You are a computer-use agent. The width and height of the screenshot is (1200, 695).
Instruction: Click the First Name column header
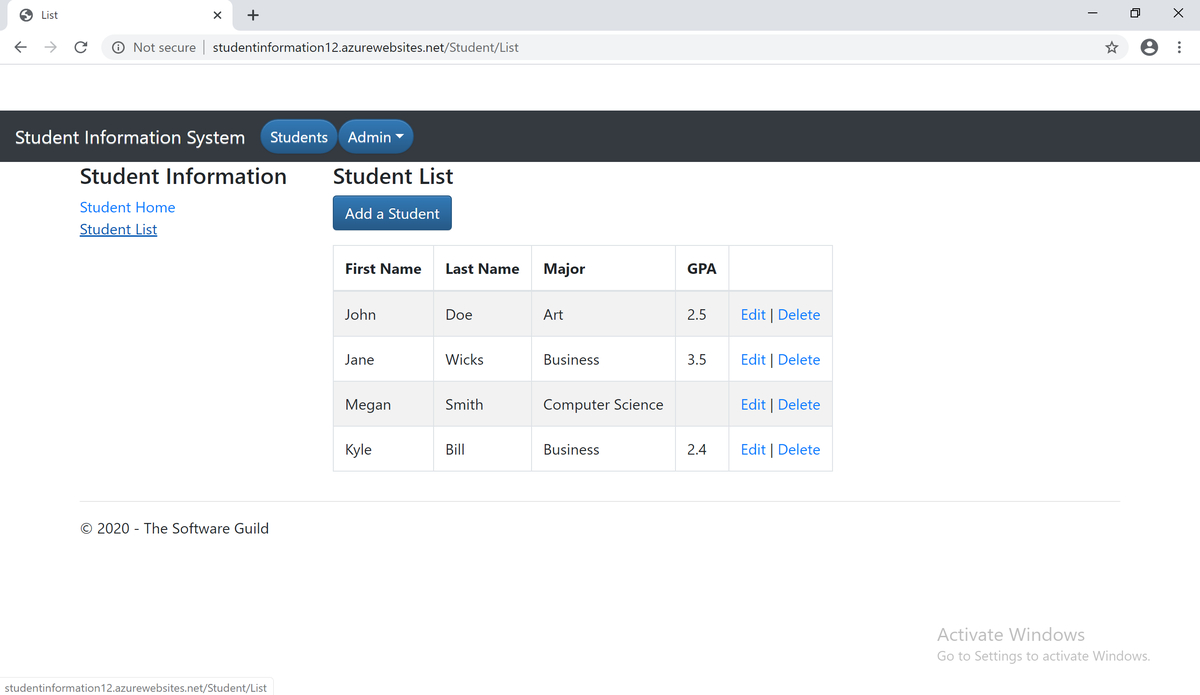[383, 268]
